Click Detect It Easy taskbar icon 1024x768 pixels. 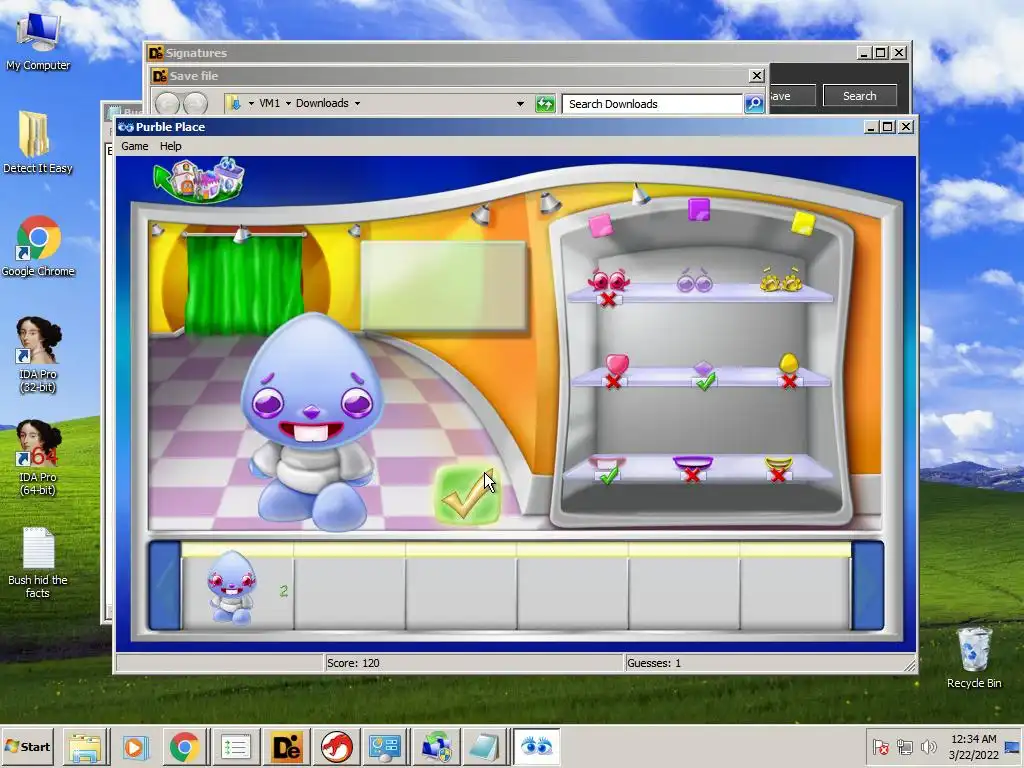click(286, 746)
